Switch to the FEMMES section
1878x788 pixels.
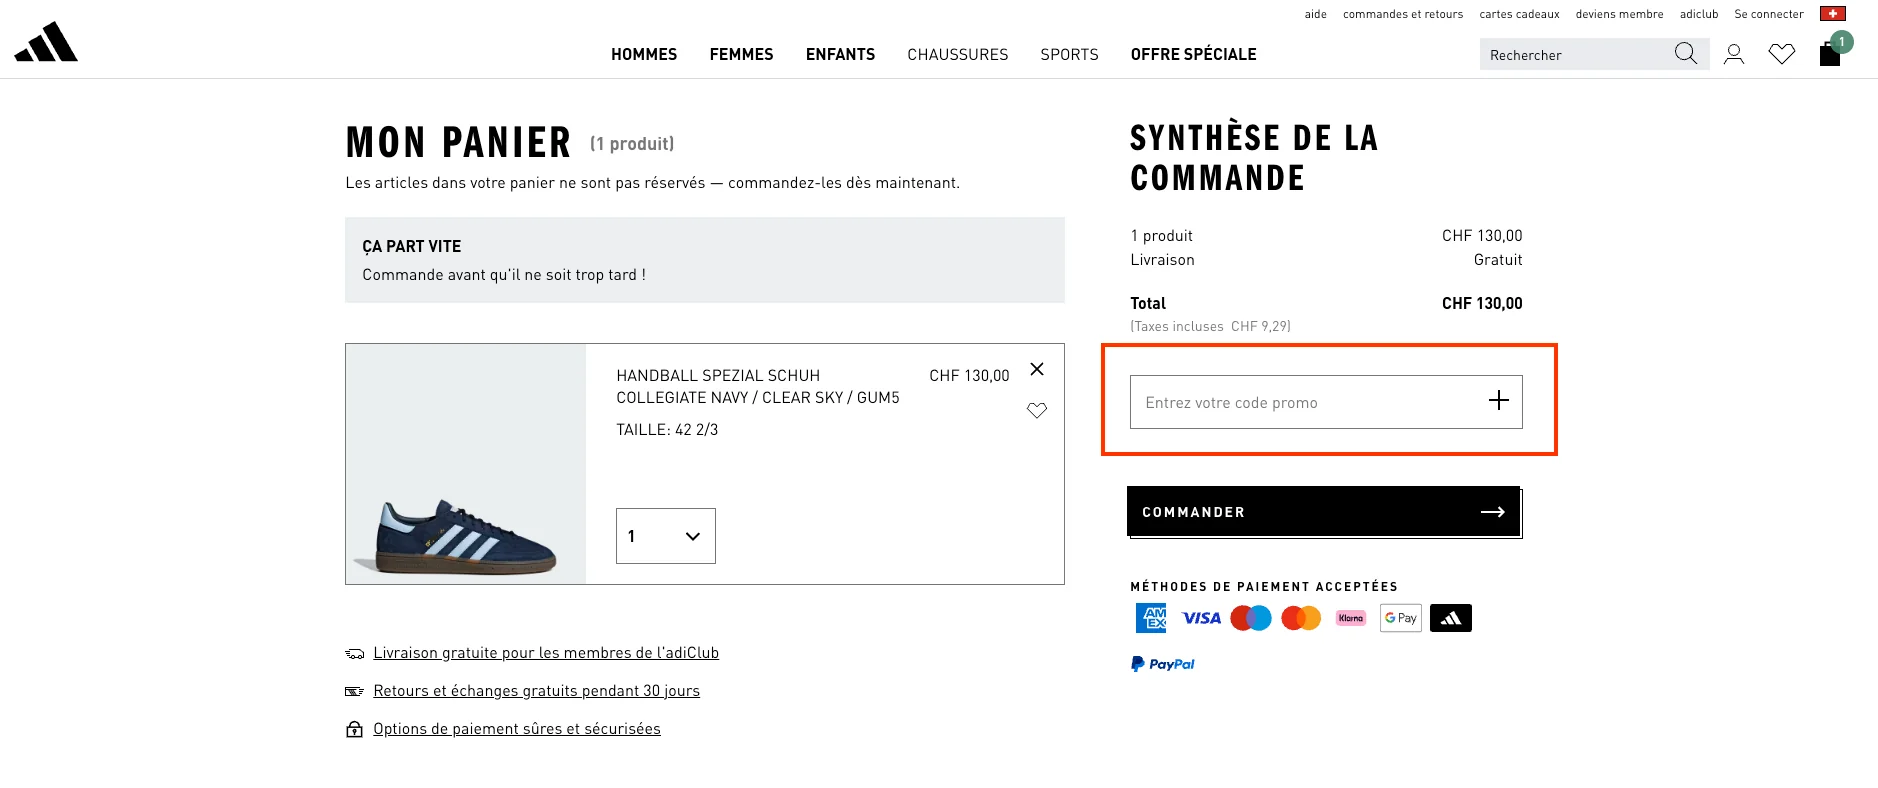[740, 54]
